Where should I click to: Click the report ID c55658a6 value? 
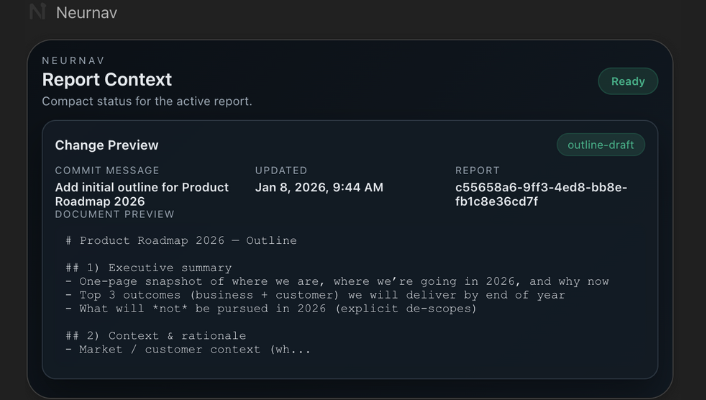(540, 194)
